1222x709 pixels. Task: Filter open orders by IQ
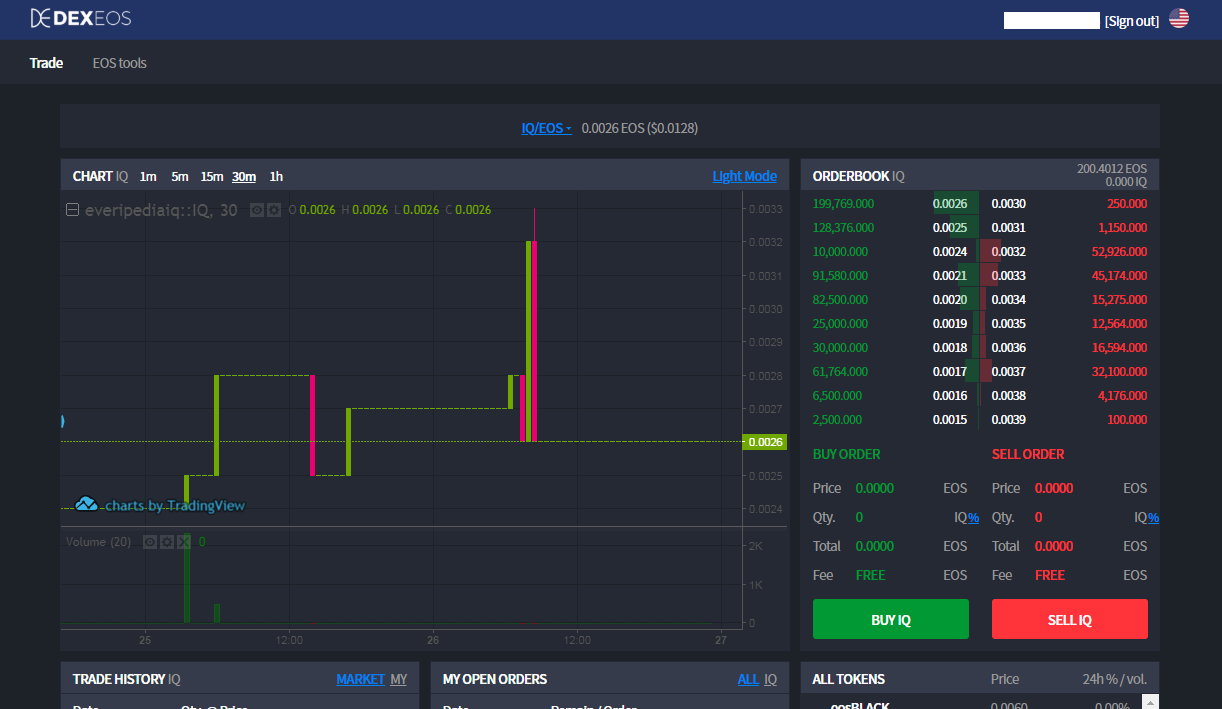pyautogui.click(x=771, y=679)
